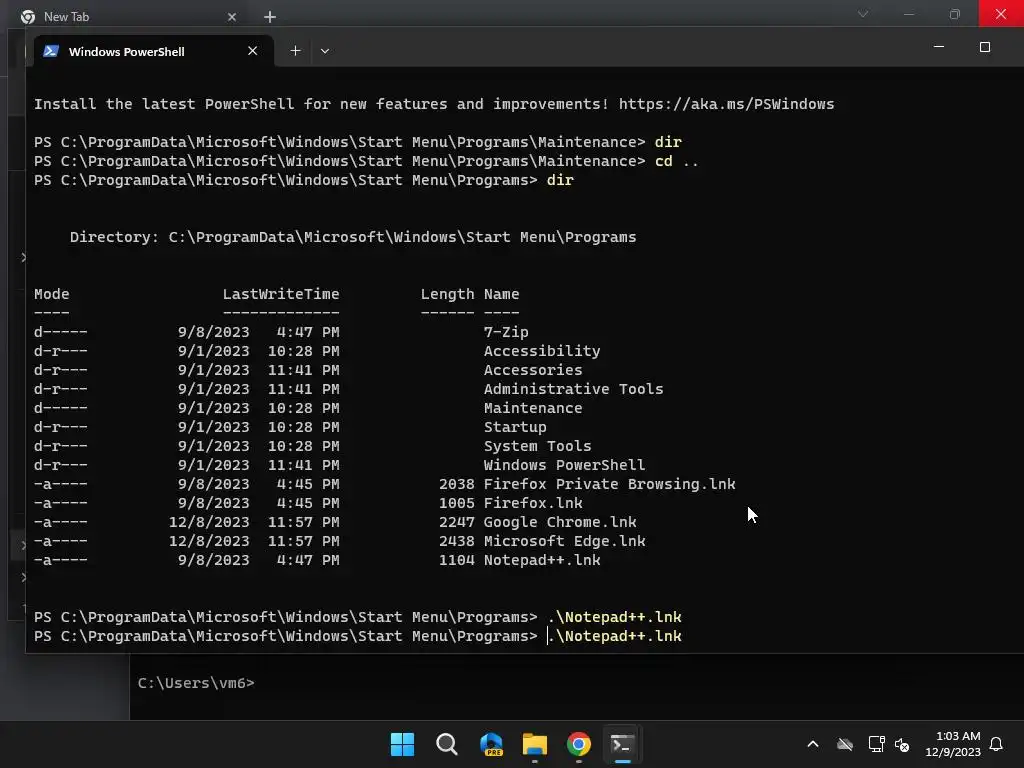1024x768 pixels.
Task: Click the 2247 length value
Action: coord(456,522)
